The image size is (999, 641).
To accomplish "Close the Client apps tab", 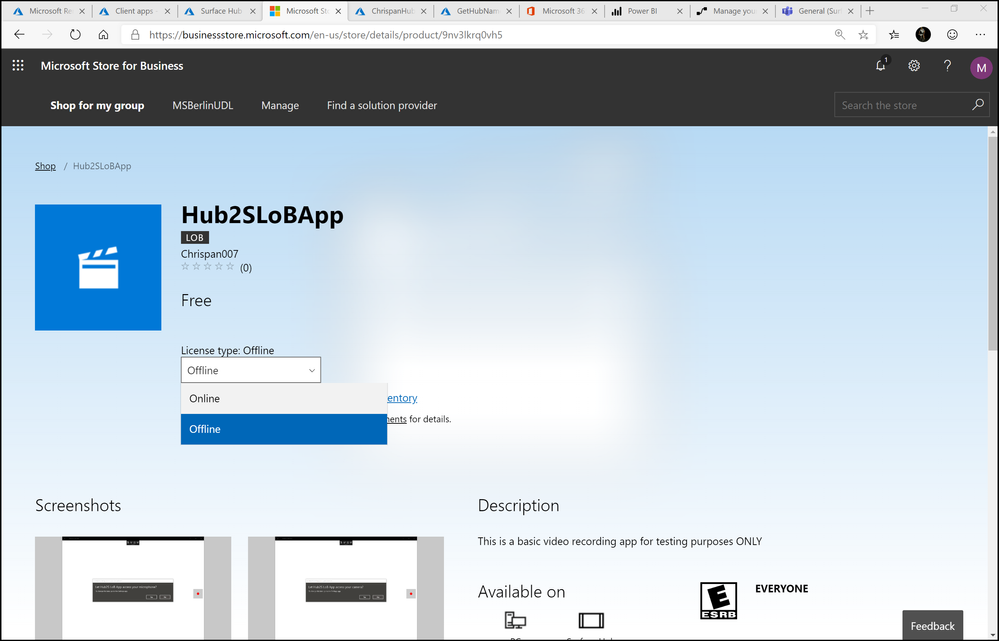I will point(168,11).
